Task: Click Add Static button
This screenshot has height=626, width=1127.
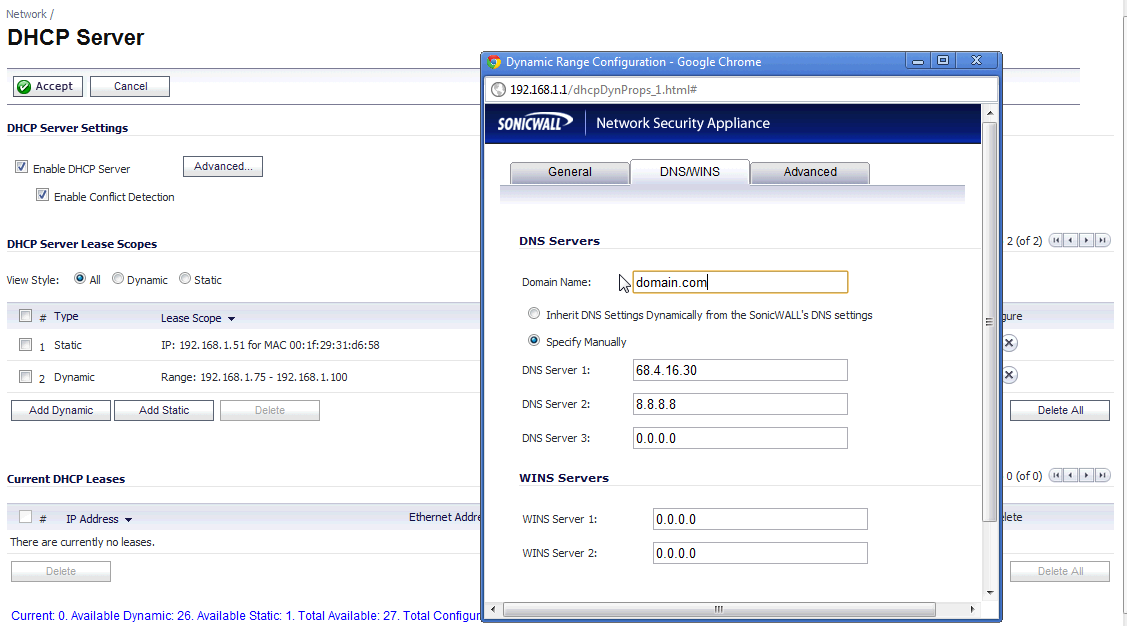Action: [164, 410]
